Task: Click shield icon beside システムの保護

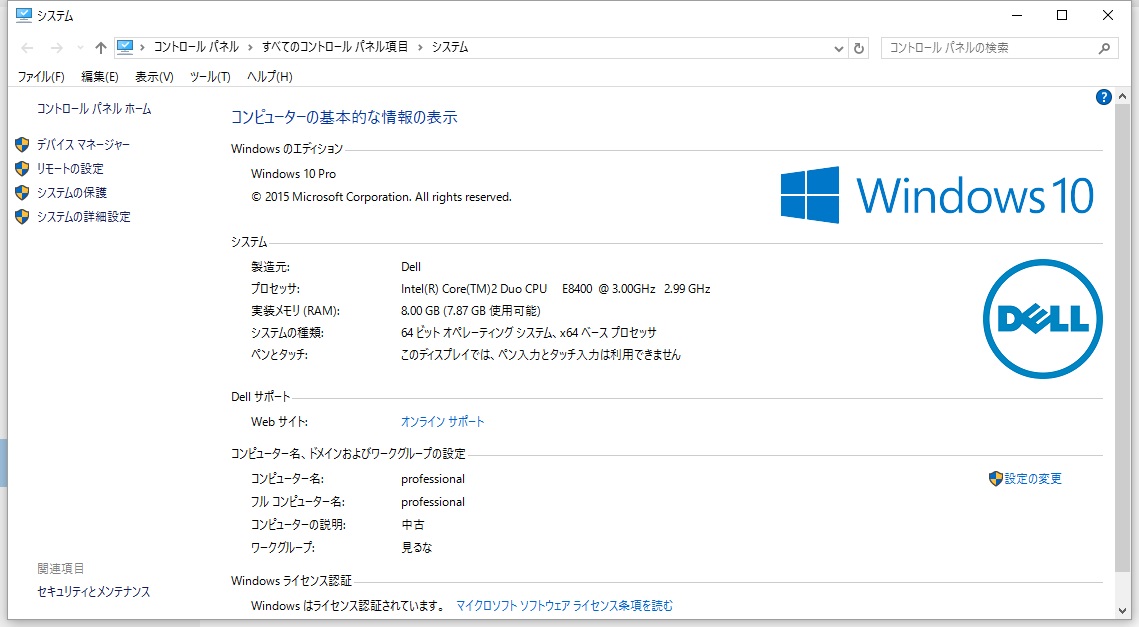Action: pos(23,193)
